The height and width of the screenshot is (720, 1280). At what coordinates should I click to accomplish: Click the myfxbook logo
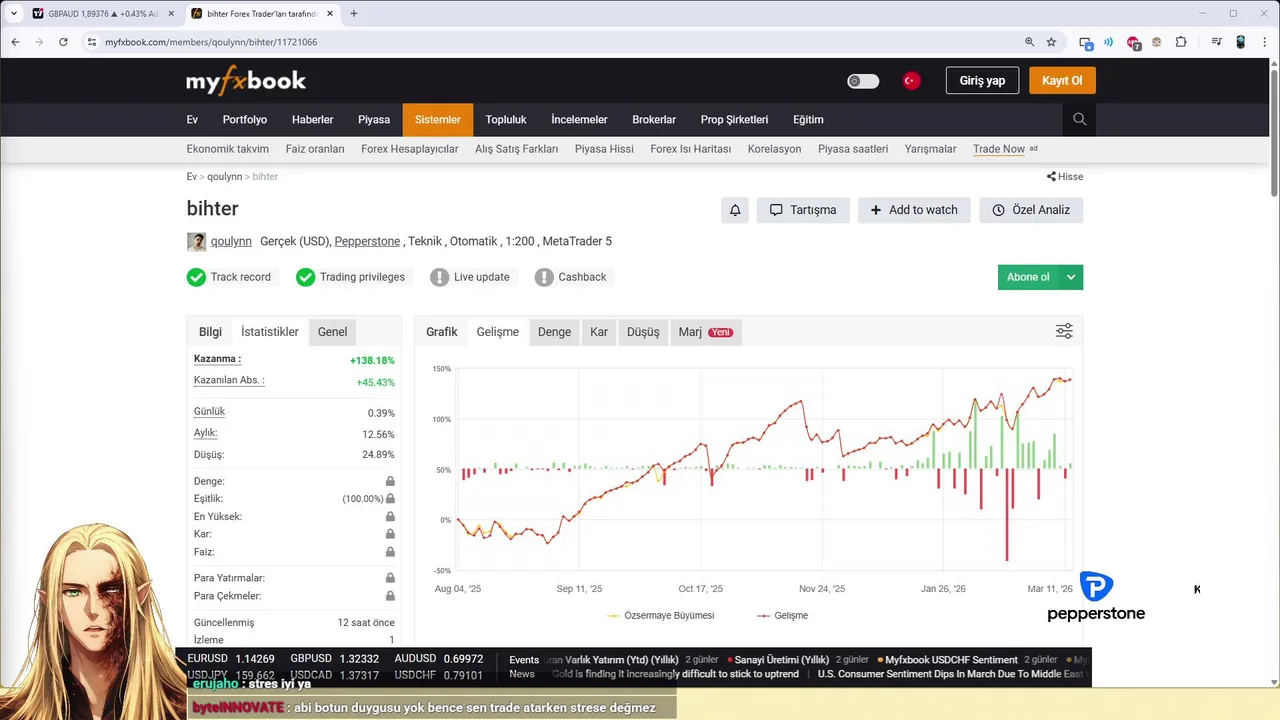tap(246, 81)
